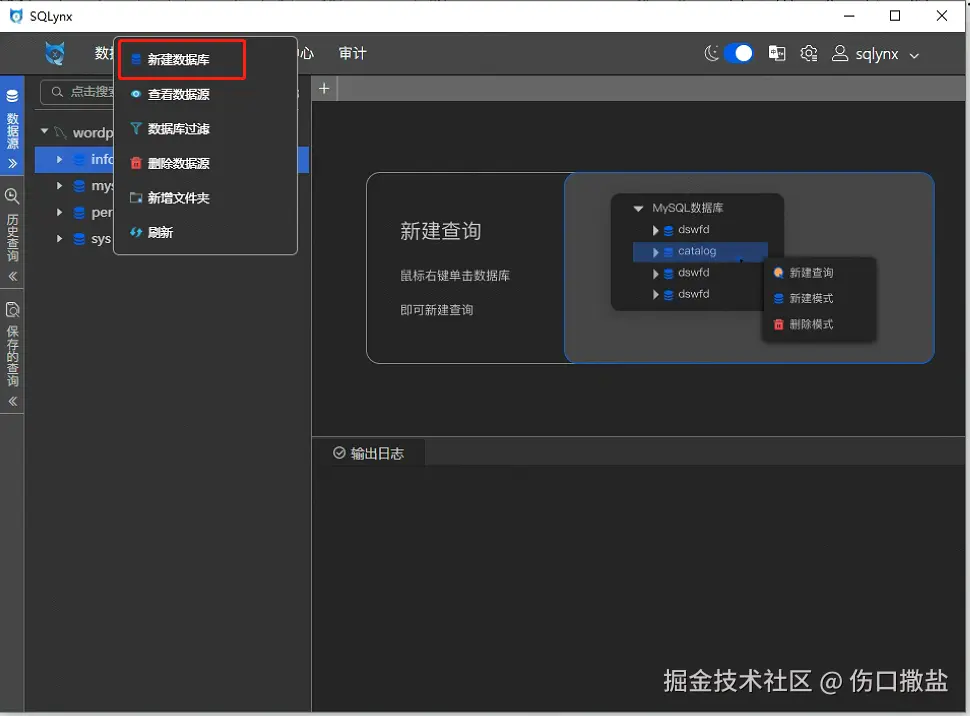
Task: Click the saved queries document icon
Action: [12, 309]
